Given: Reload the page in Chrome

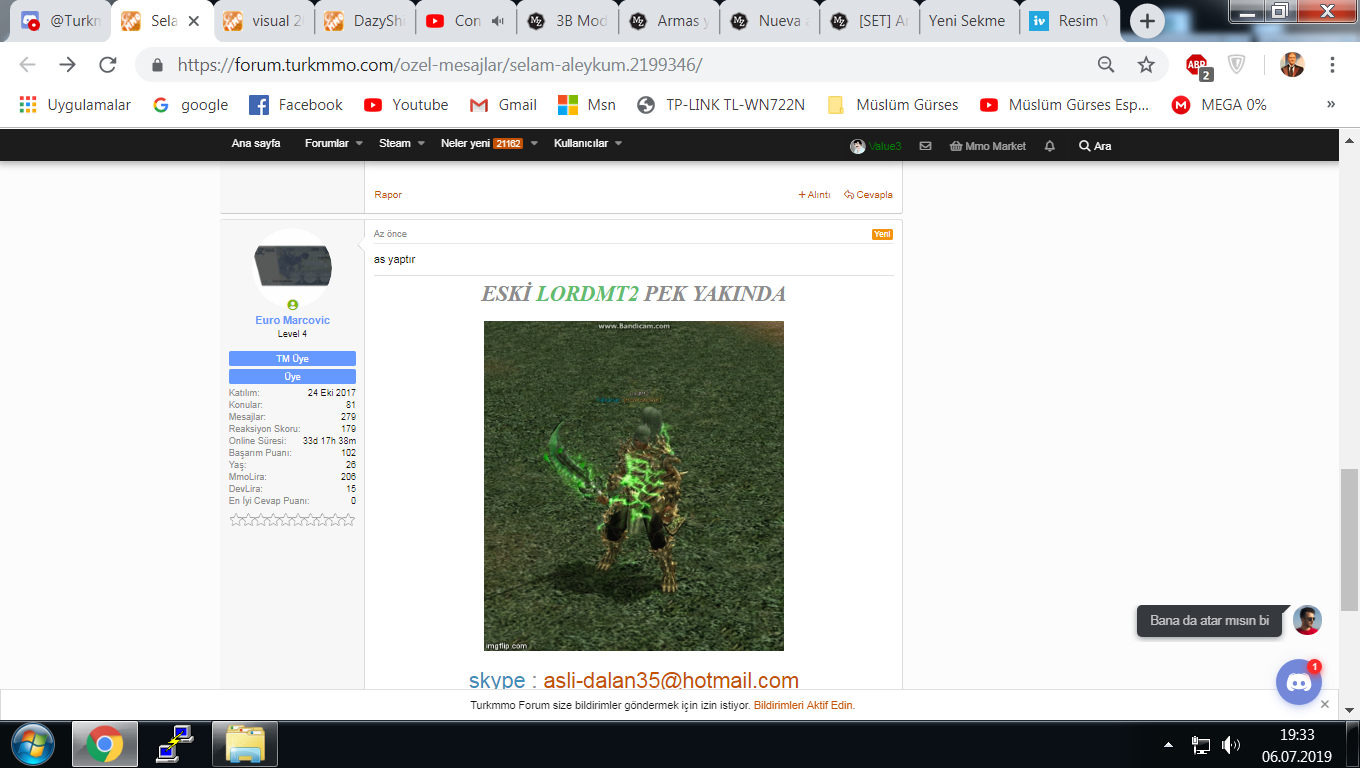Looking at the screenshot, I should (107, 65).
